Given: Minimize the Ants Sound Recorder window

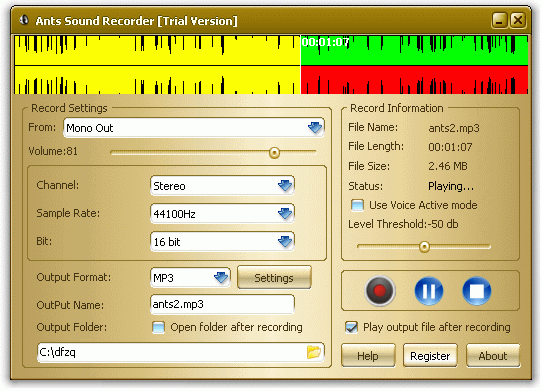Looking at the screenshot, I should (499, 20).
